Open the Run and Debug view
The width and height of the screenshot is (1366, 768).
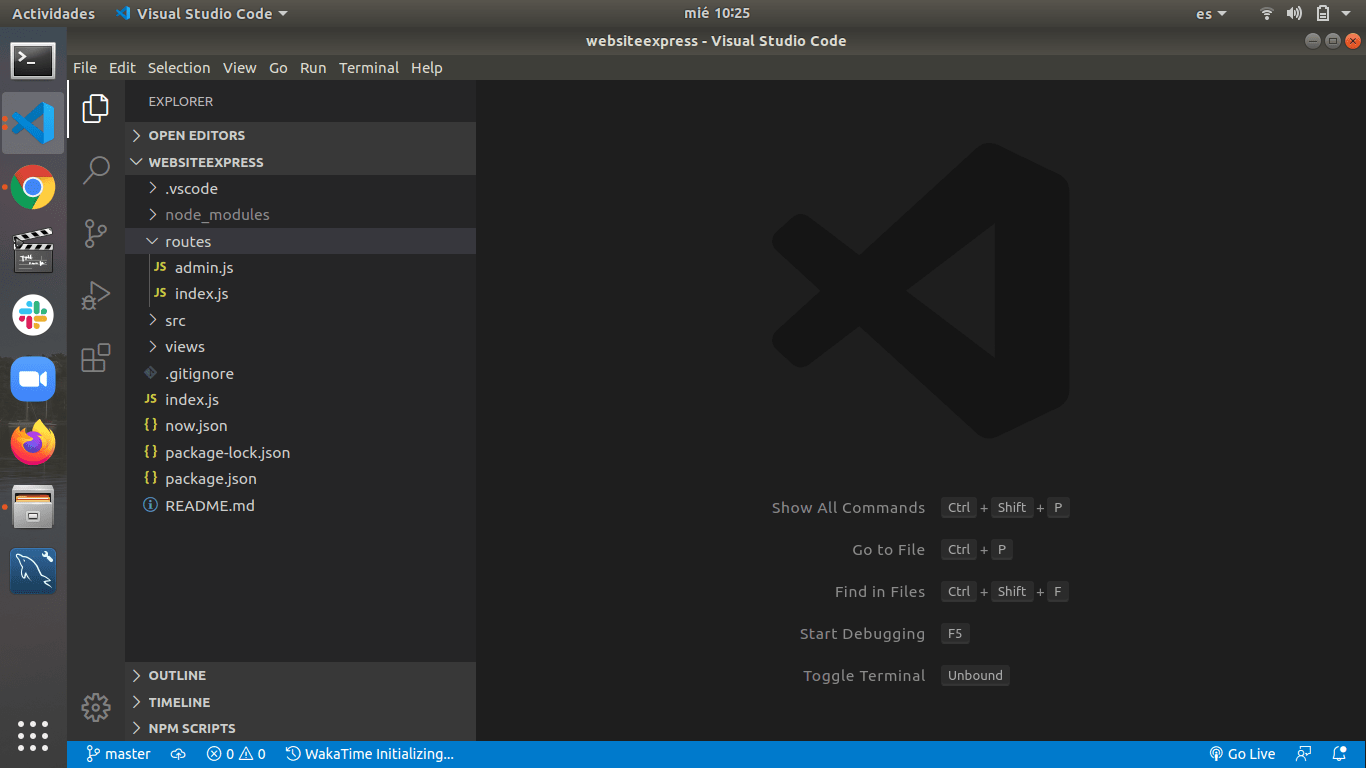96,295
